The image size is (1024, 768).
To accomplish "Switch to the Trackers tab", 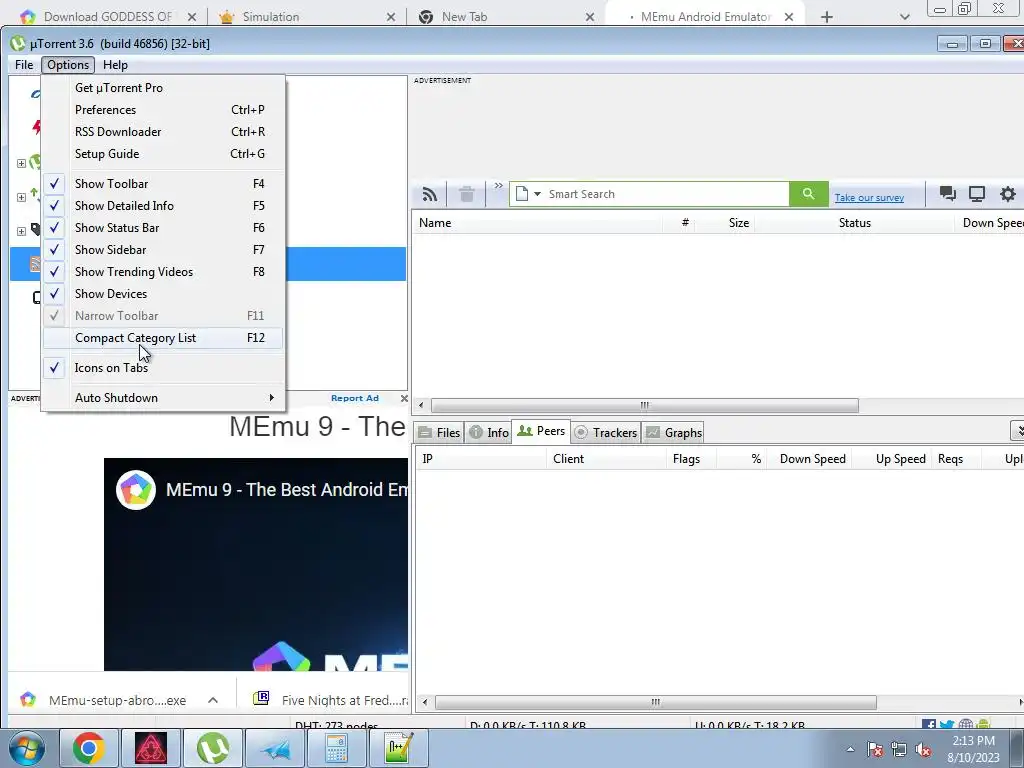I will click(x=606, y=432).
